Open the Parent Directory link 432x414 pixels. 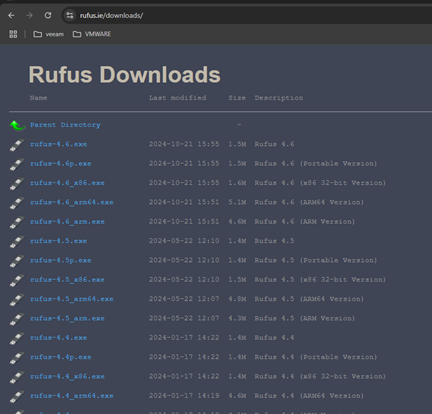tap(65, 125)
